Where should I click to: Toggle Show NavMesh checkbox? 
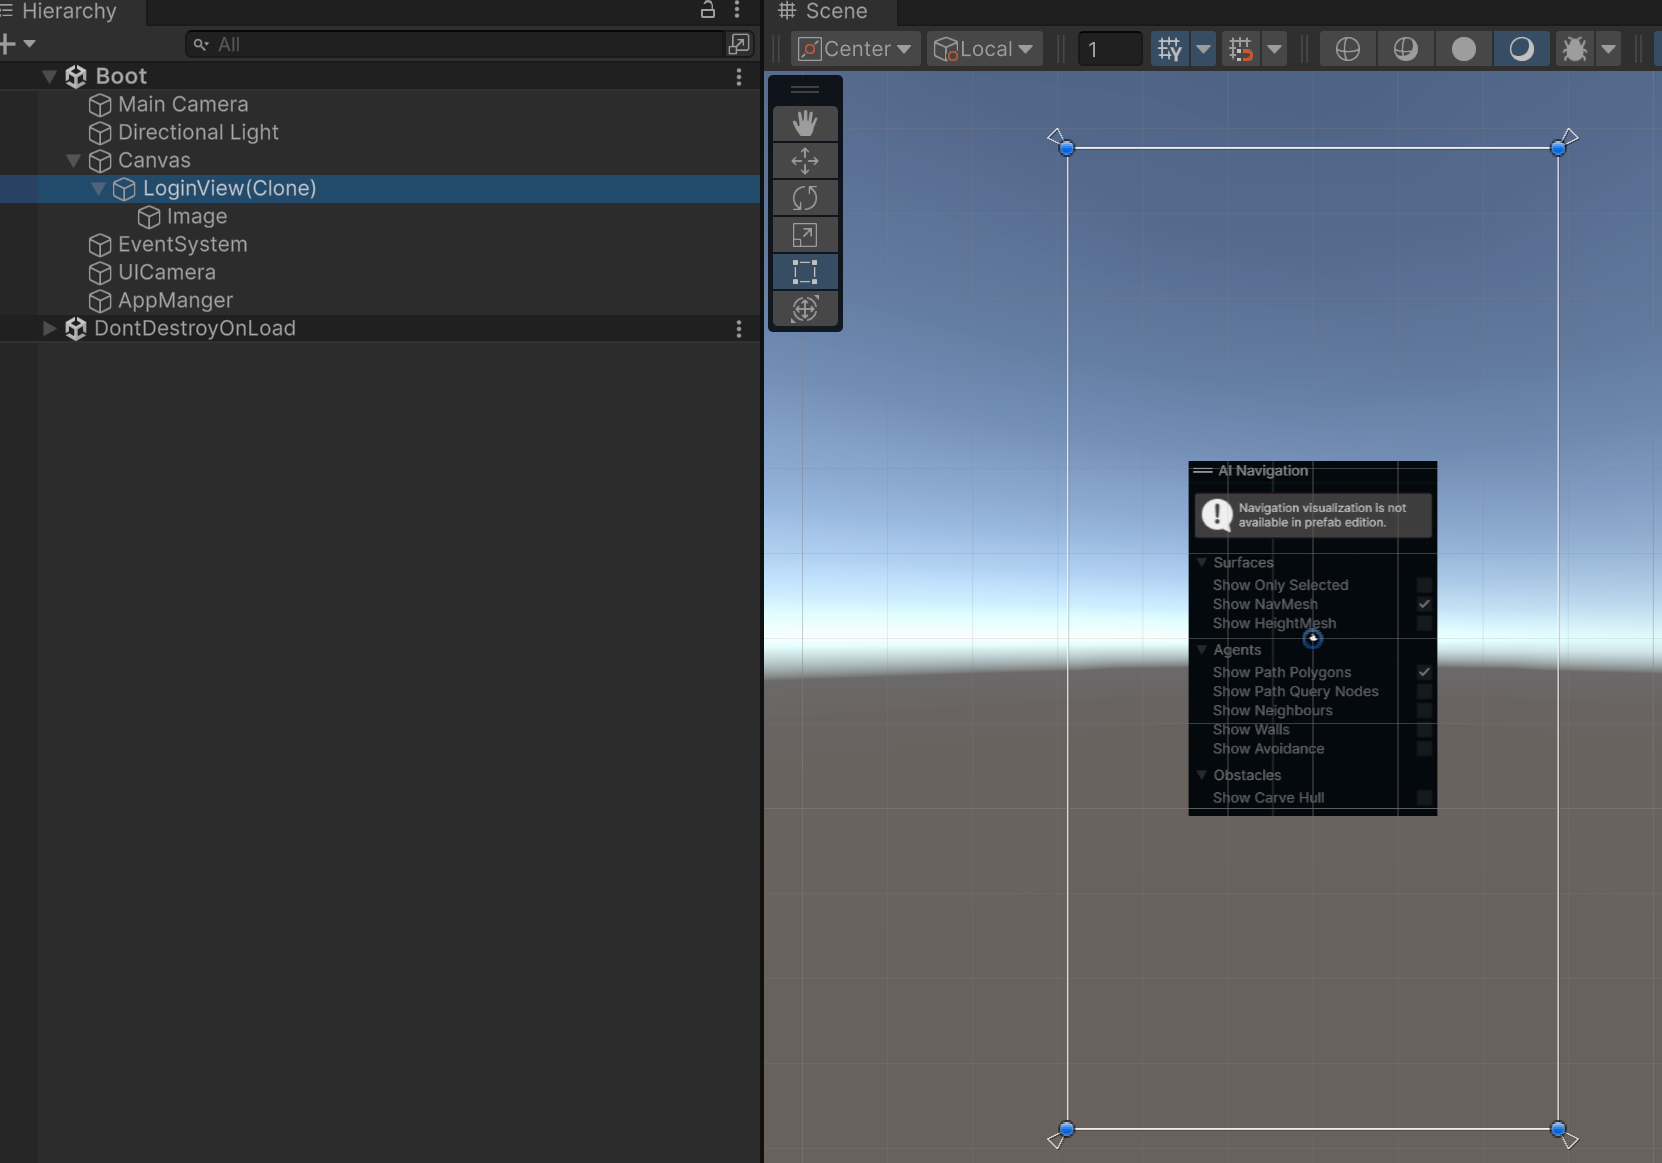point(1424,604)
